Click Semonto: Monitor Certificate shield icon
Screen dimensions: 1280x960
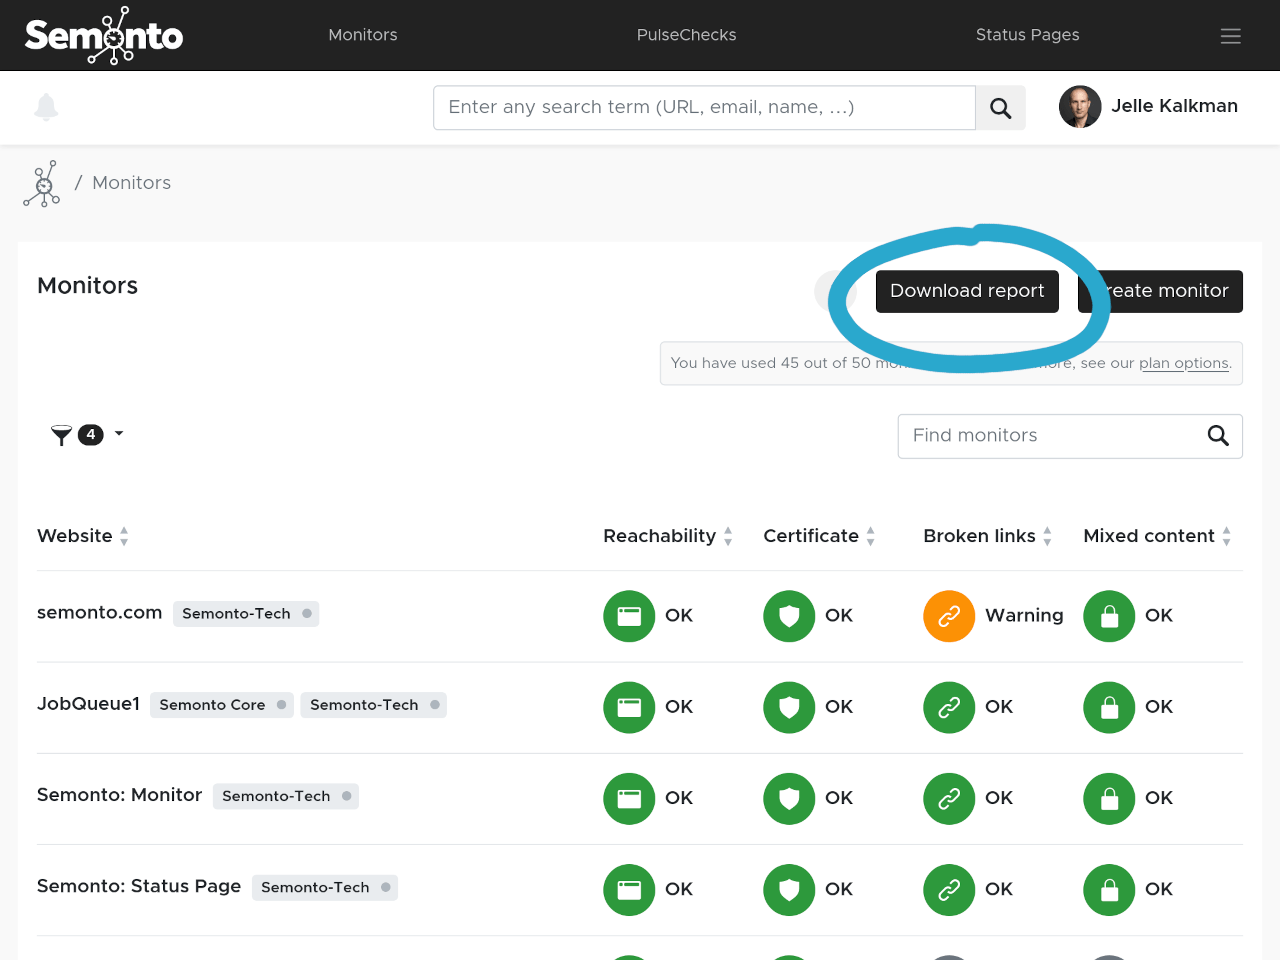tap(789, 798)
